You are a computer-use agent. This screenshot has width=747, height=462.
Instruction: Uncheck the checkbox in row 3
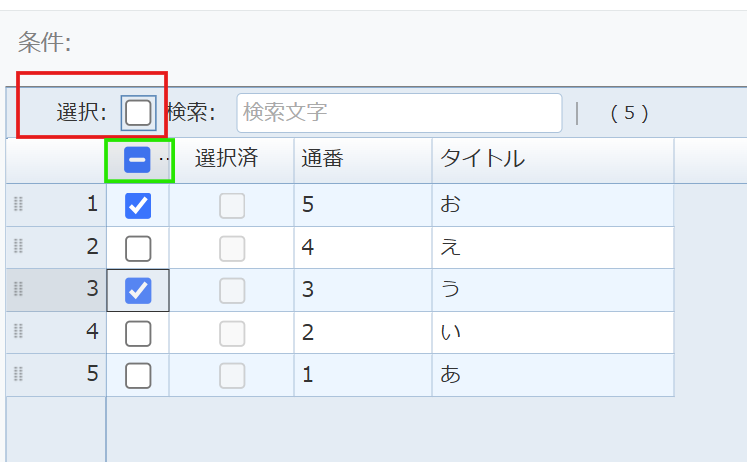coord(138,291)
